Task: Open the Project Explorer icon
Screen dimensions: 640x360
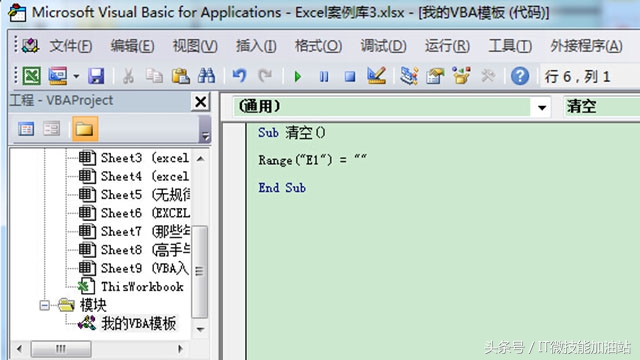Action: click(409, 76)
